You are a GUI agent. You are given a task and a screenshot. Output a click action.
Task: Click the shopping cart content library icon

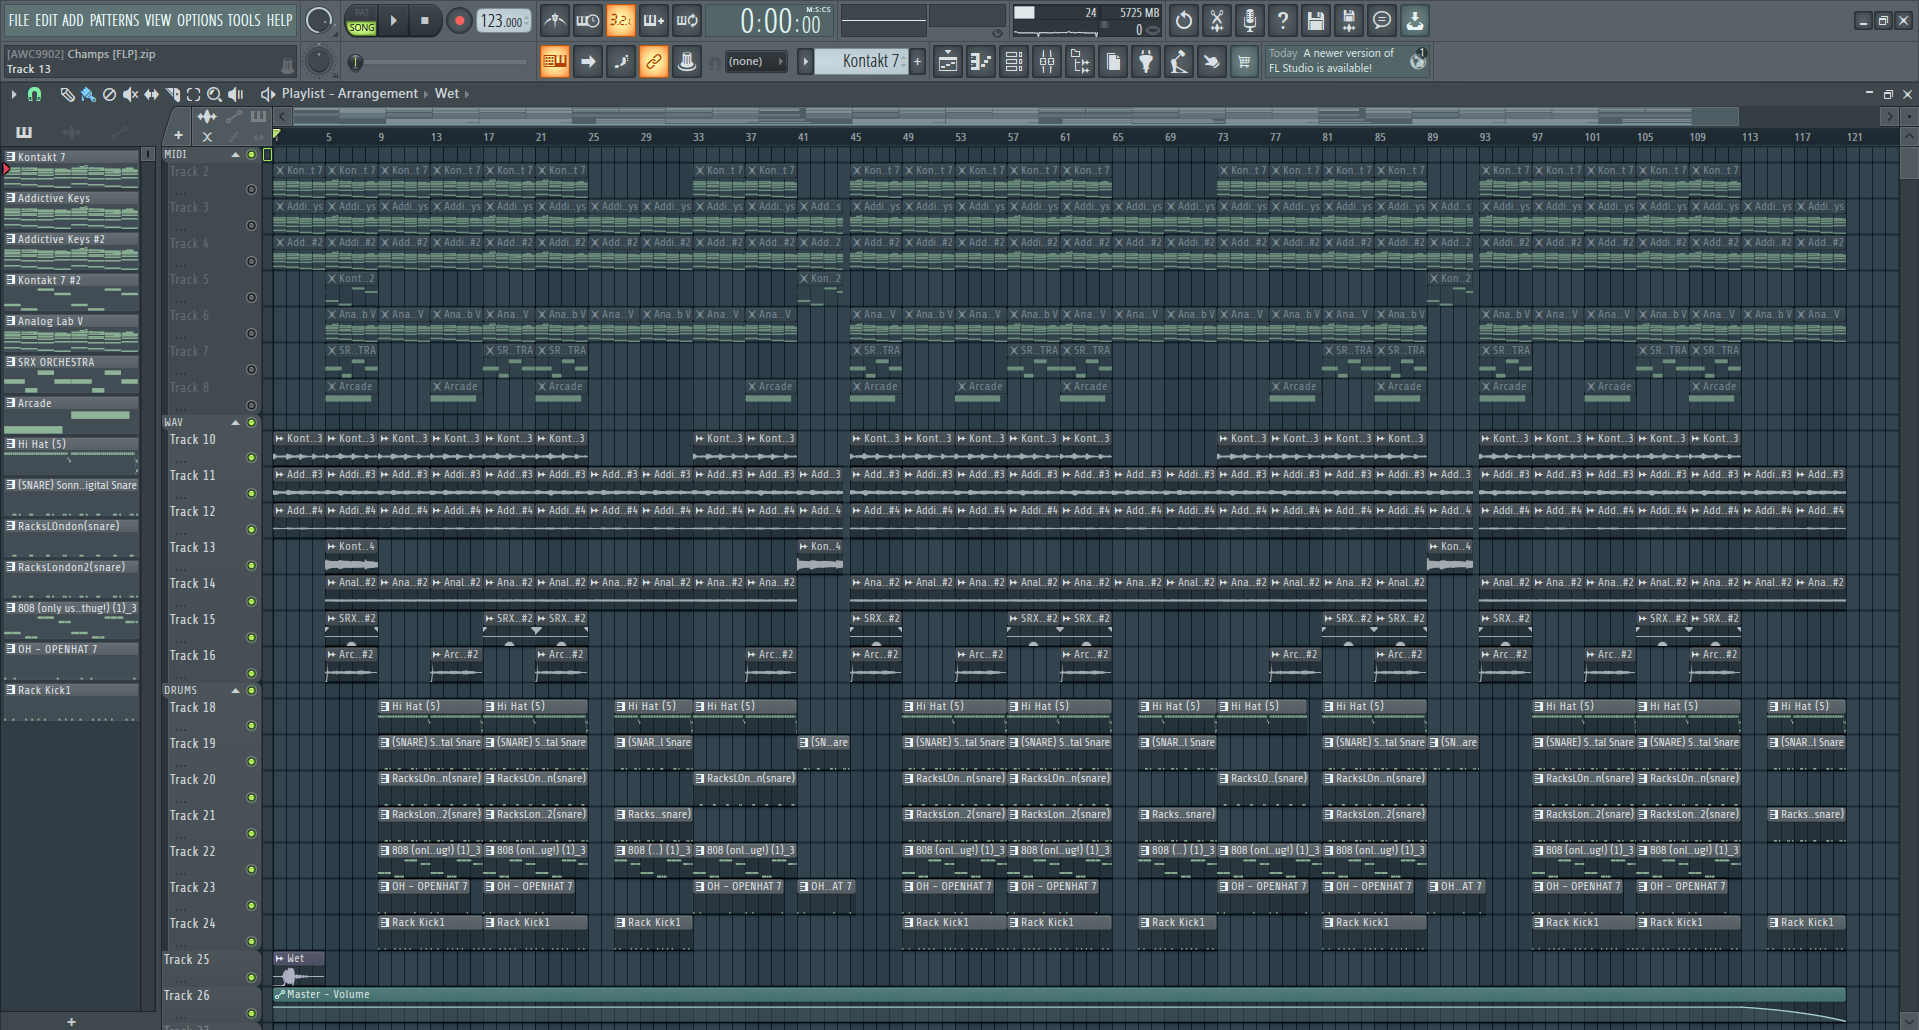coord(1244,62)
